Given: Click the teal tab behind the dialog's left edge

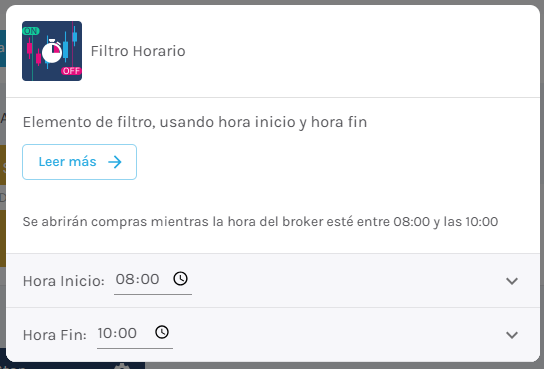Looking at the screenshot, I should (3, 48).
